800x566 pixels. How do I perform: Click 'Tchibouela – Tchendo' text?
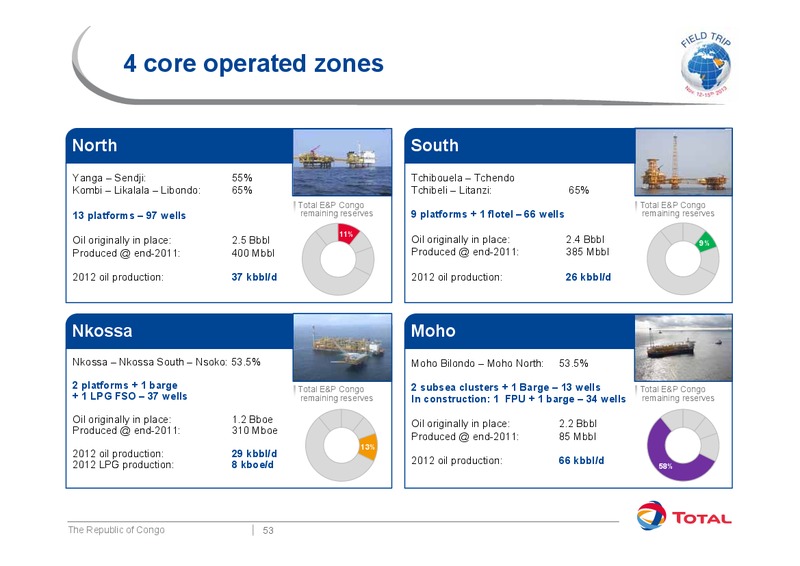pos(463,178)
